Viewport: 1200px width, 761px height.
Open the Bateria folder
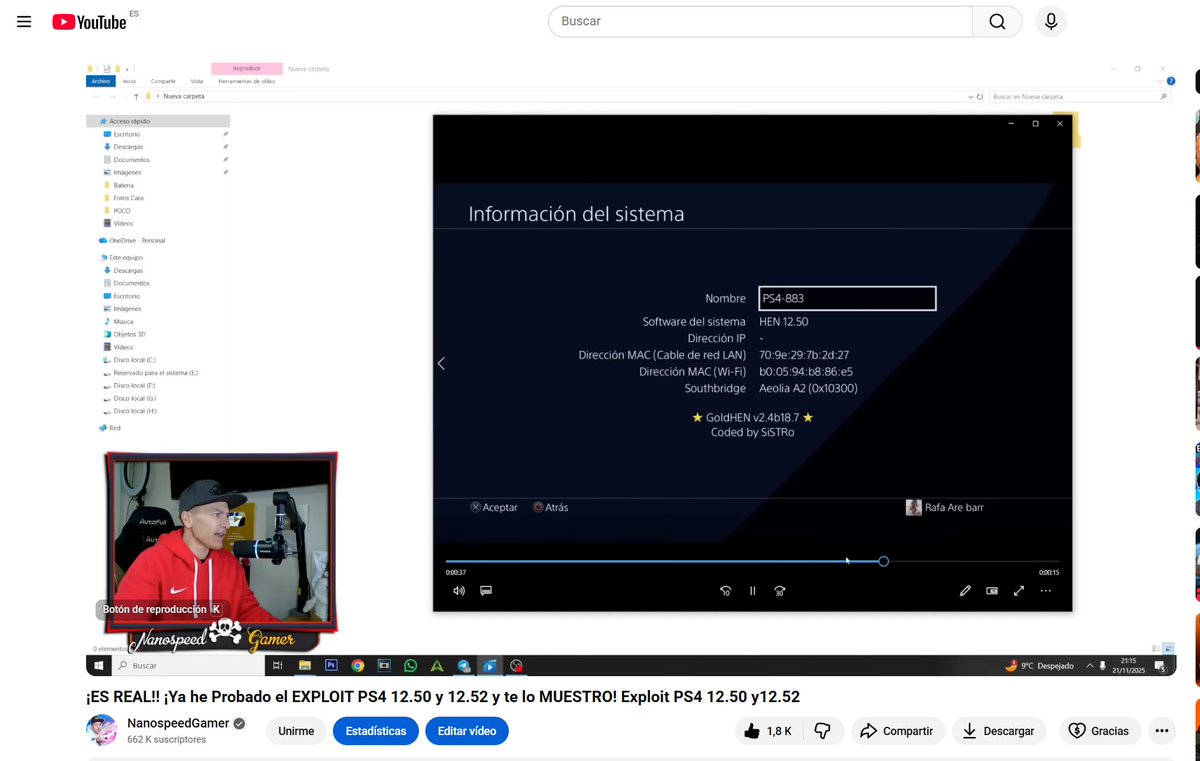coord(123,185)
